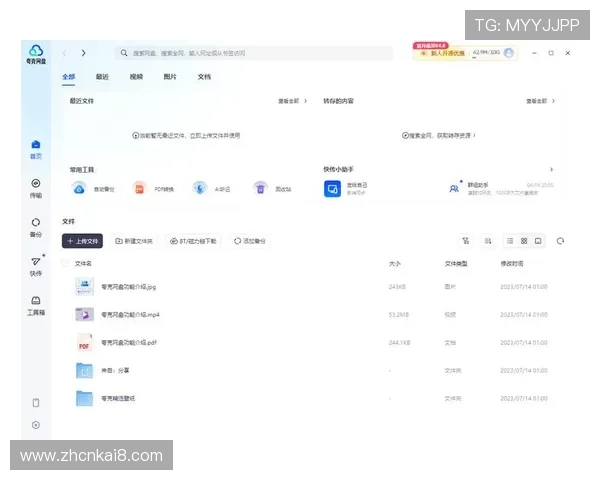Click the 添加备份 add backup button
This screenshot has width=600, height=480.
click(249, 241)
